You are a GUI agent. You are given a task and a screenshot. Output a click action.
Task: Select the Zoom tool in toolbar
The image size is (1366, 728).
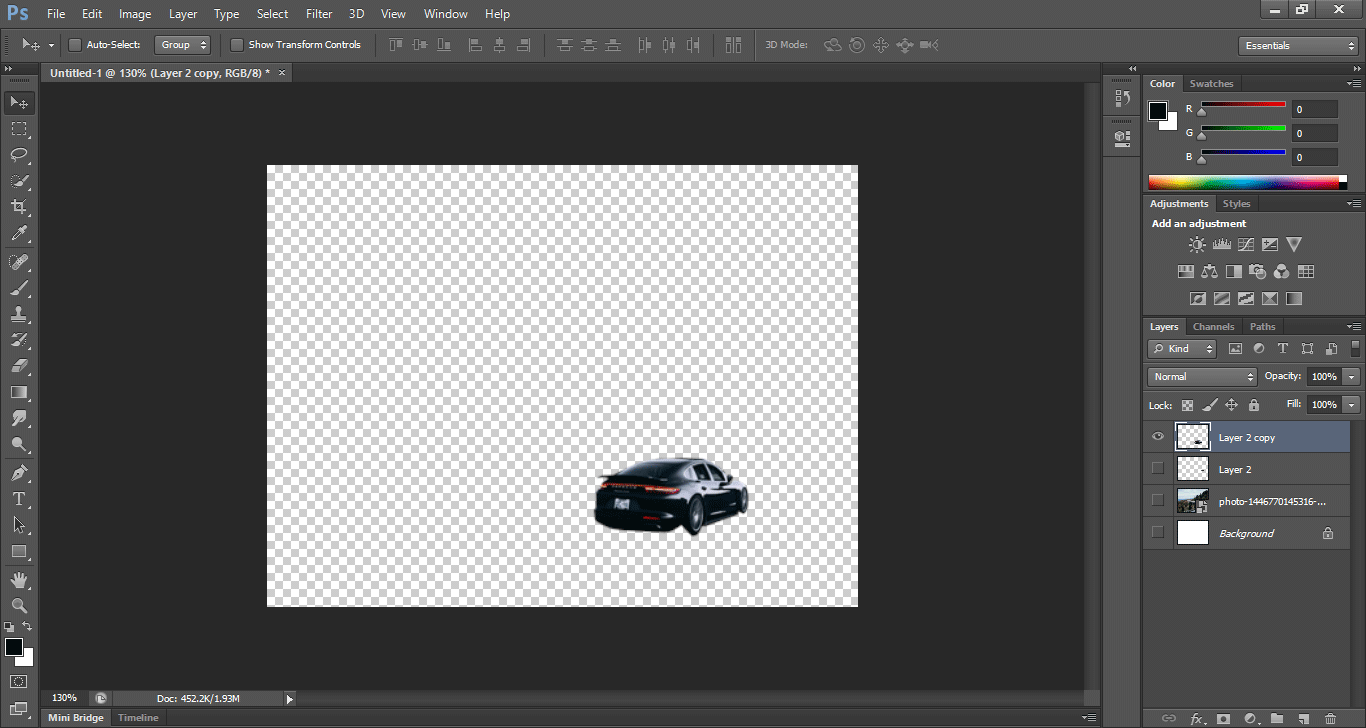click(18, 605)
